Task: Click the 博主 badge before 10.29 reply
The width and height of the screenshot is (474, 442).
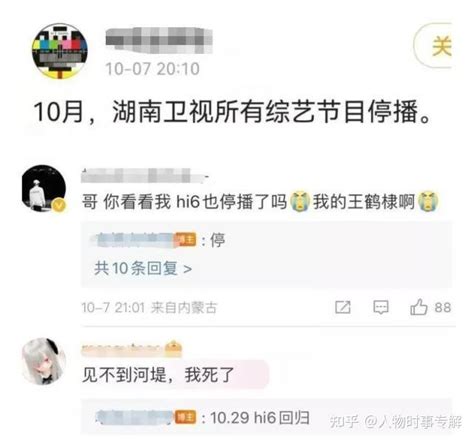Action: (x=186, y=417)
